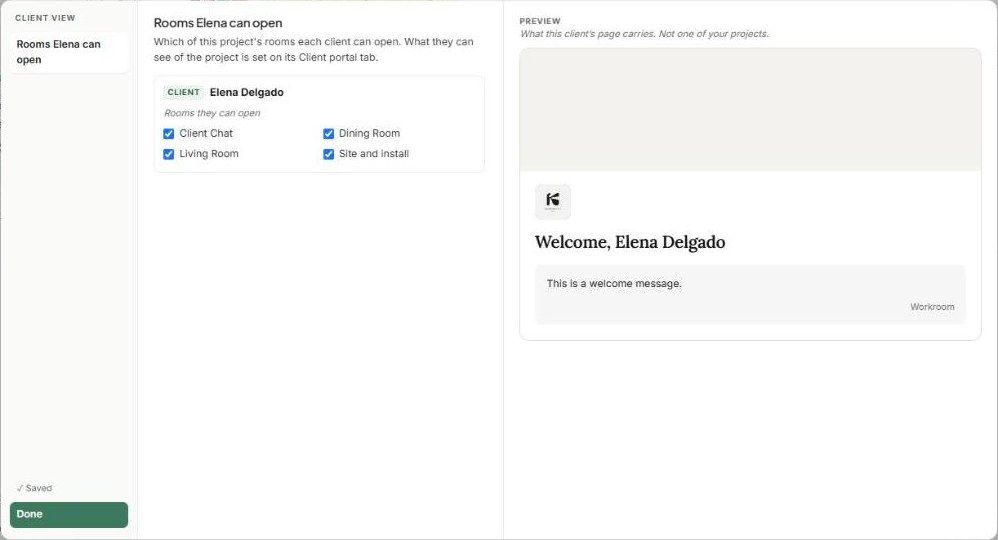The image size is (998, 540).
Task: Disable Dining Room access checkbox
Action: pyautogui.click(x=328, y=134)
